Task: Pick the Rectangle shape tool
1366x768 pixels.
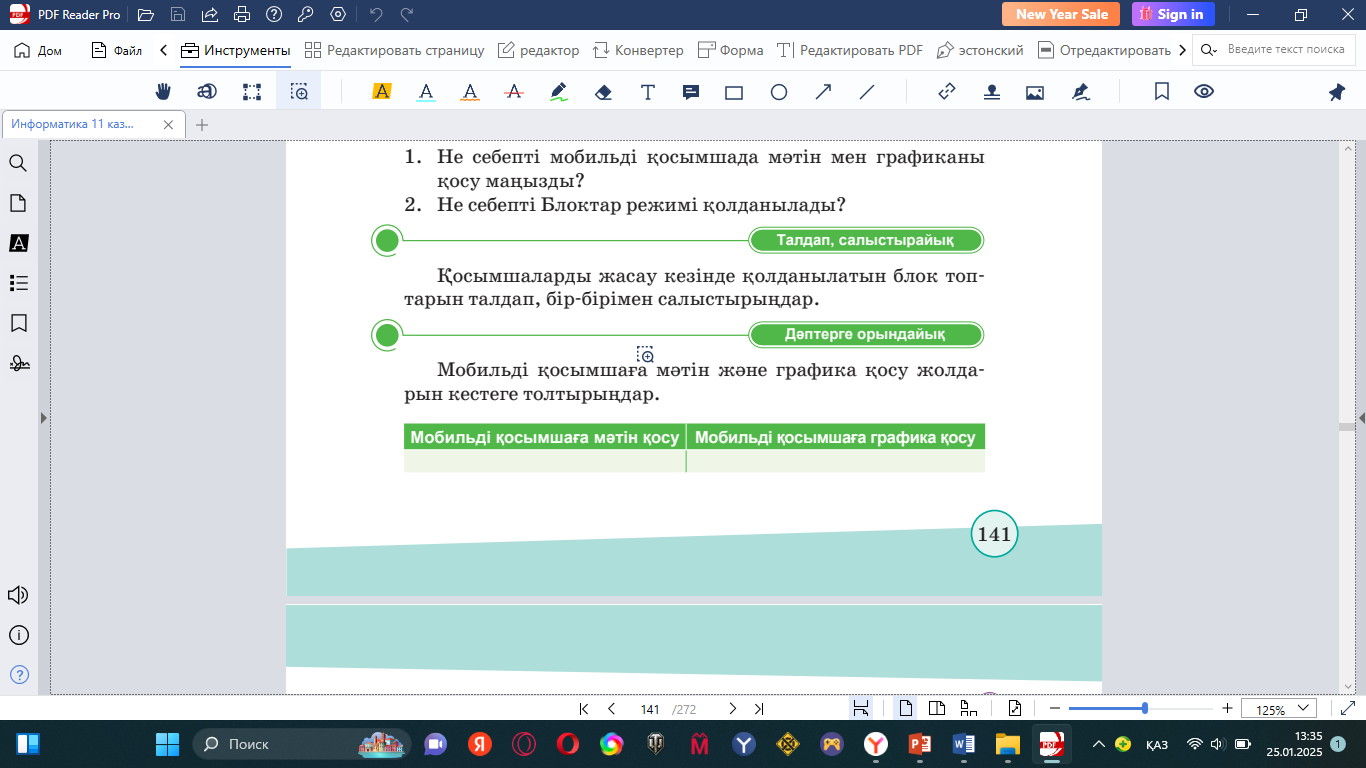Action: (734, 92)
